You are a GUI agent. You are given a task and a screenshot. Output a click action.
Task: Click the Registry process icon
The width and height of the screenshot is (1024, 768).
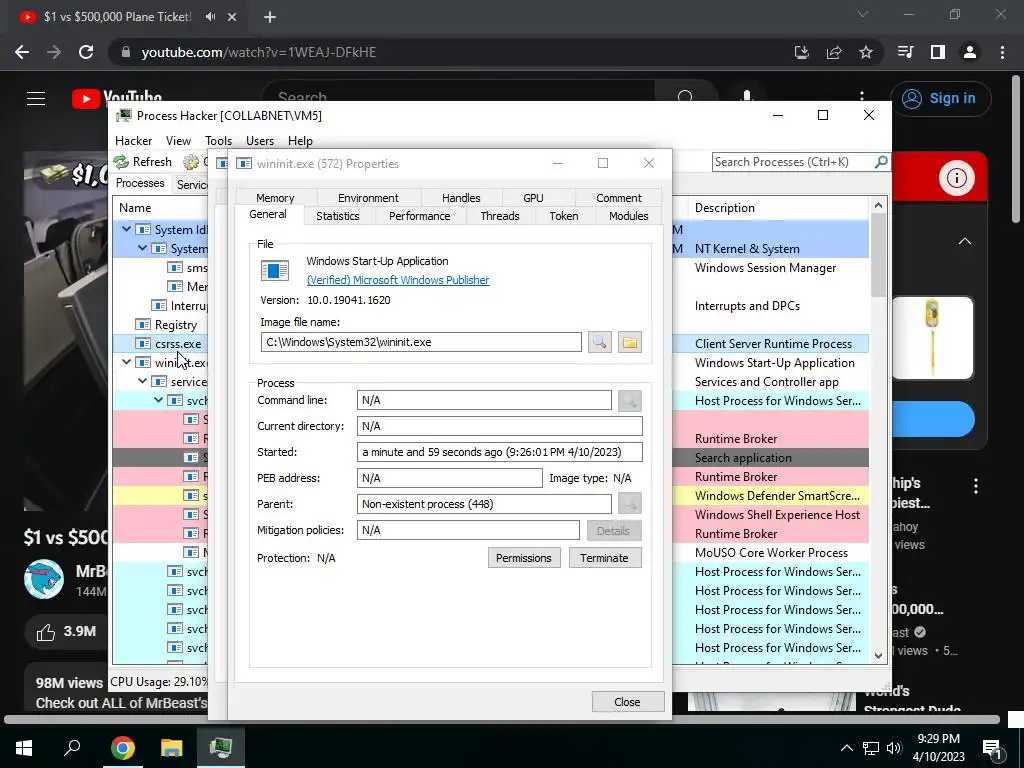tap(143, 325)
